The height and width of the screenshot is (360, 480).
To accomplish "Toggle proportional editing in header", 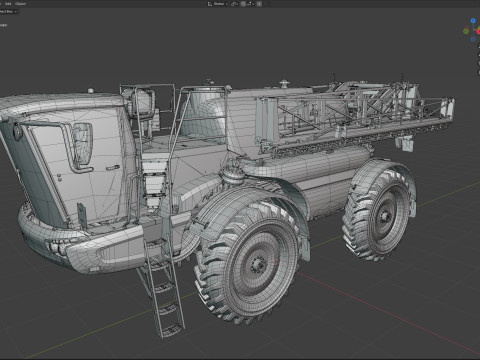I will point(259,4).
